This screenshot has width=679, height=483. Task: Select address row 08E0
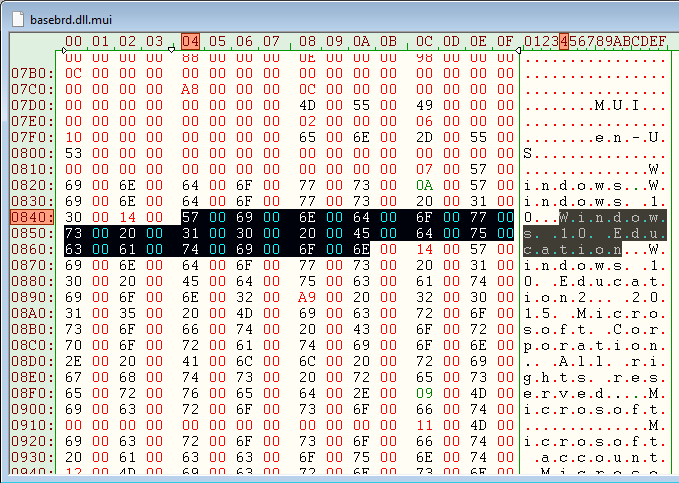coord(32,377)
